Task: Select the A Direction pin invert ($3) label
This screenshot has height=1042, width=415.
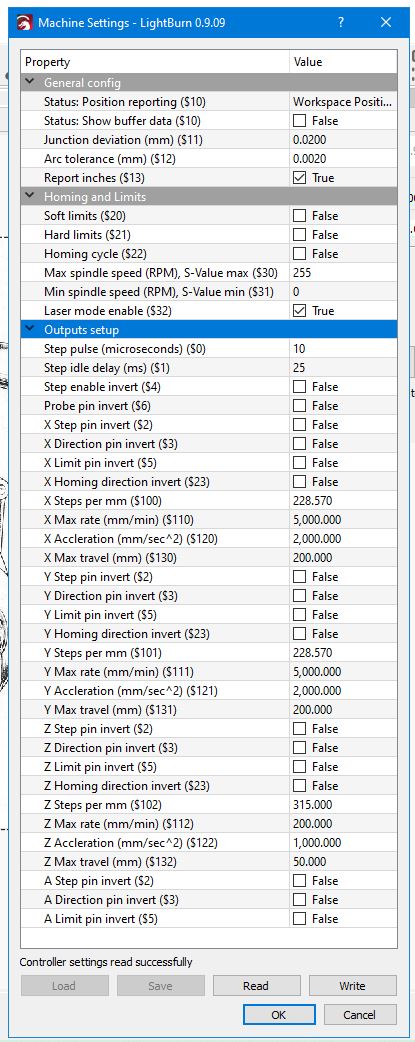Action: tap(110, 900)
